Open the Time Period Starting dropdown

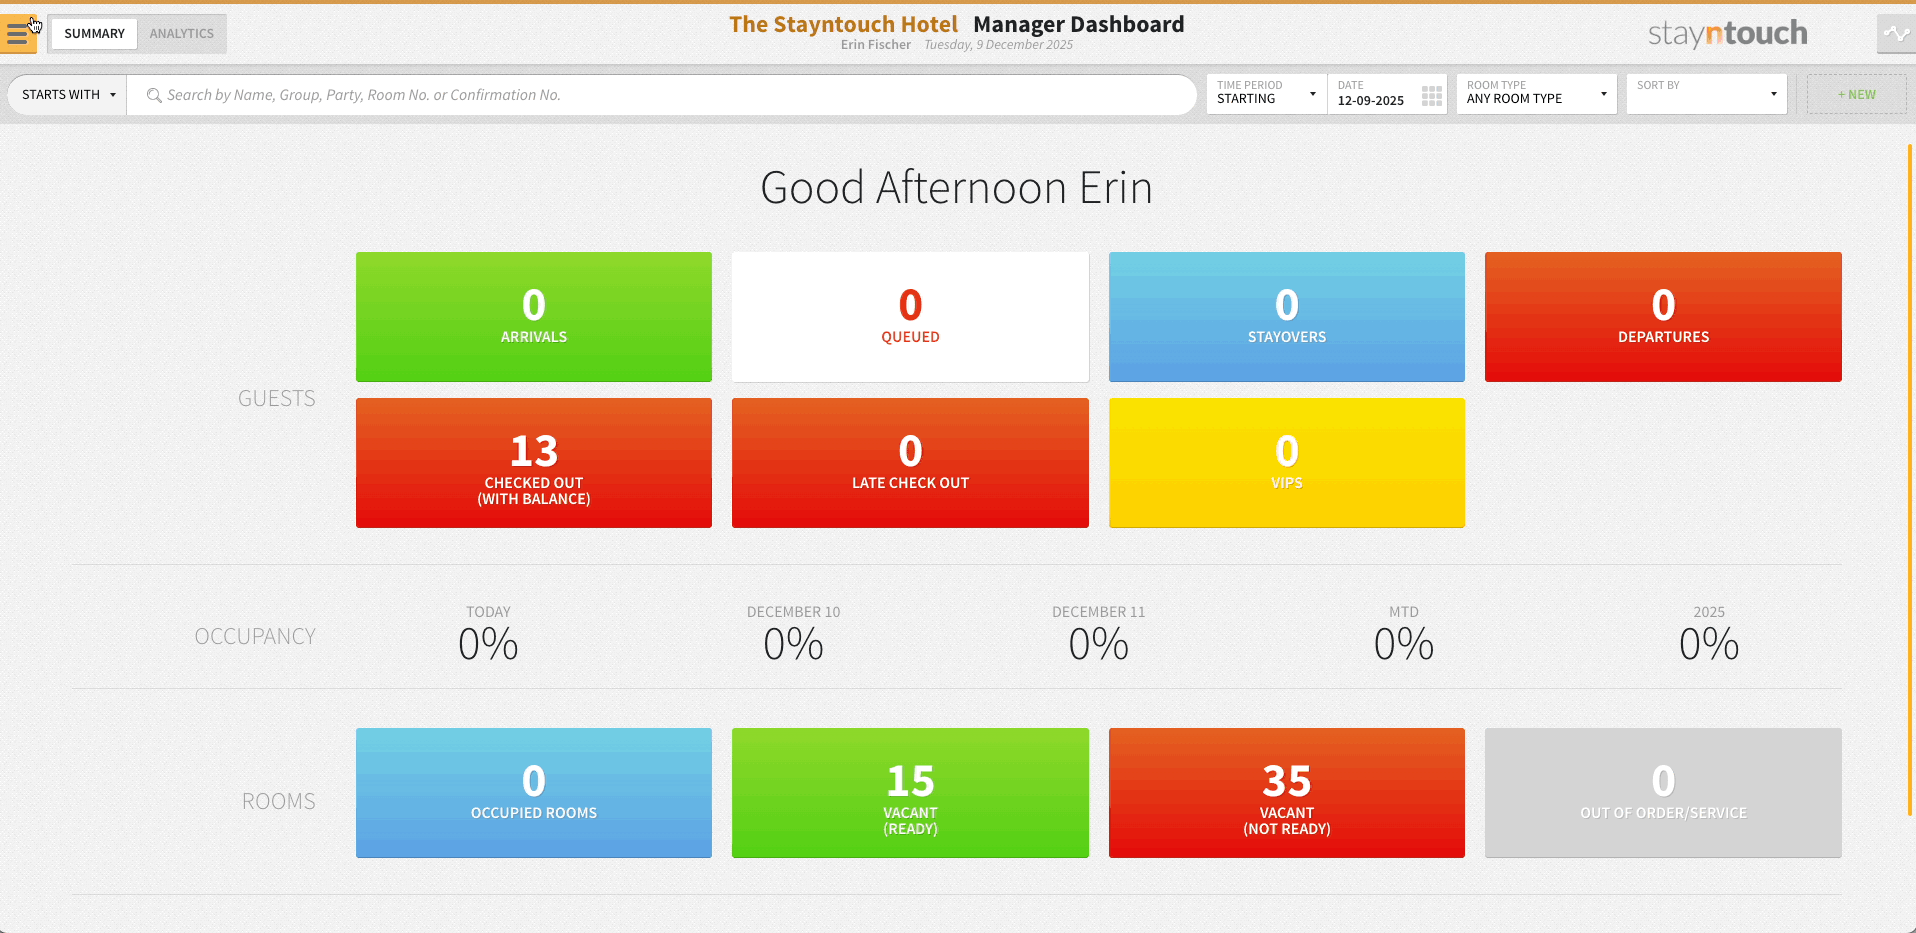pos(1267,94)
